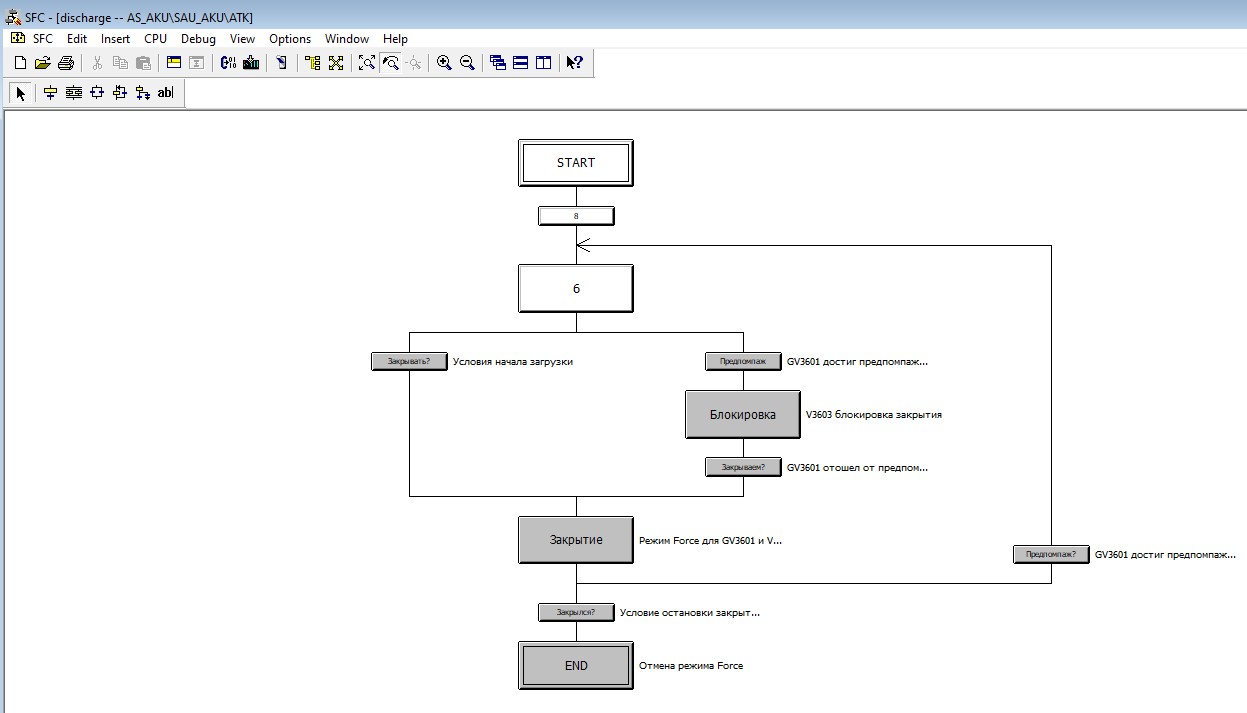Tile windows horizontally with the toolbar icon
The image size is (1247, 713).
click(x=520, y=63)
